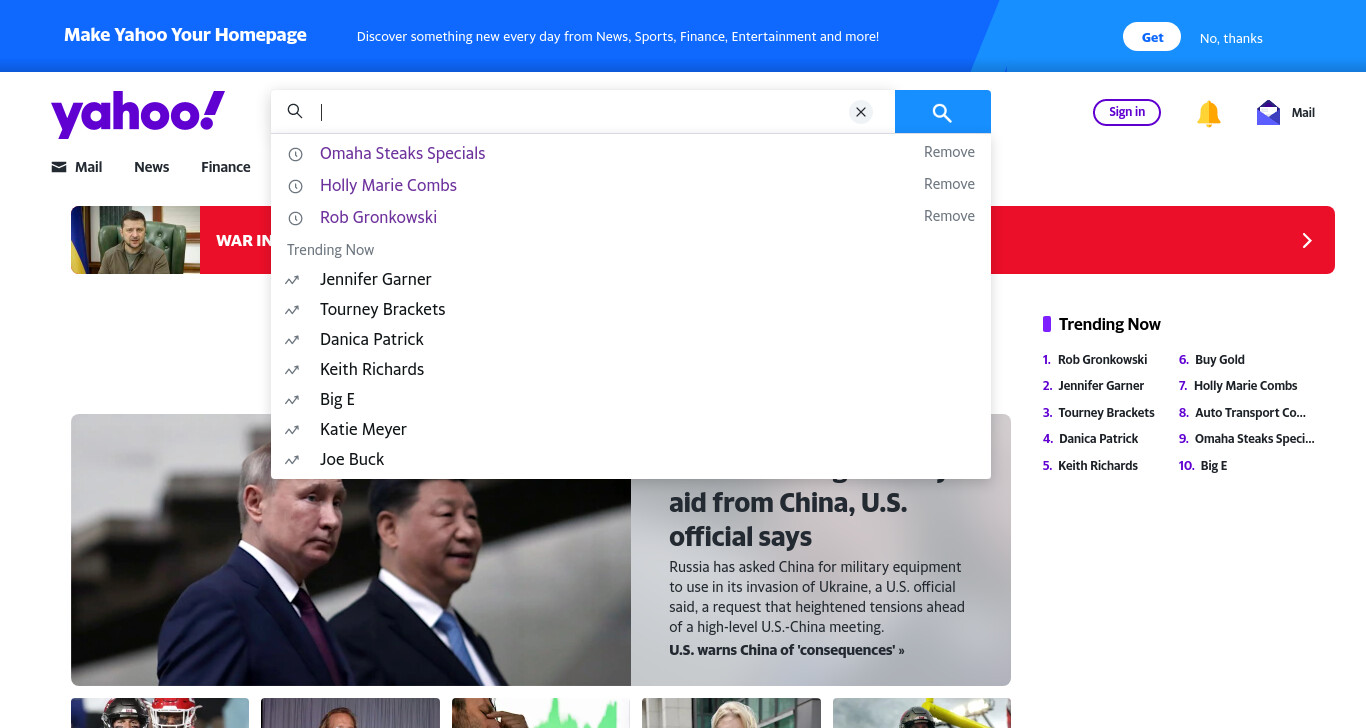Remove Rob Gronkowski from history
Viewport: 1366px width, 728px height.
click(949, 216)
